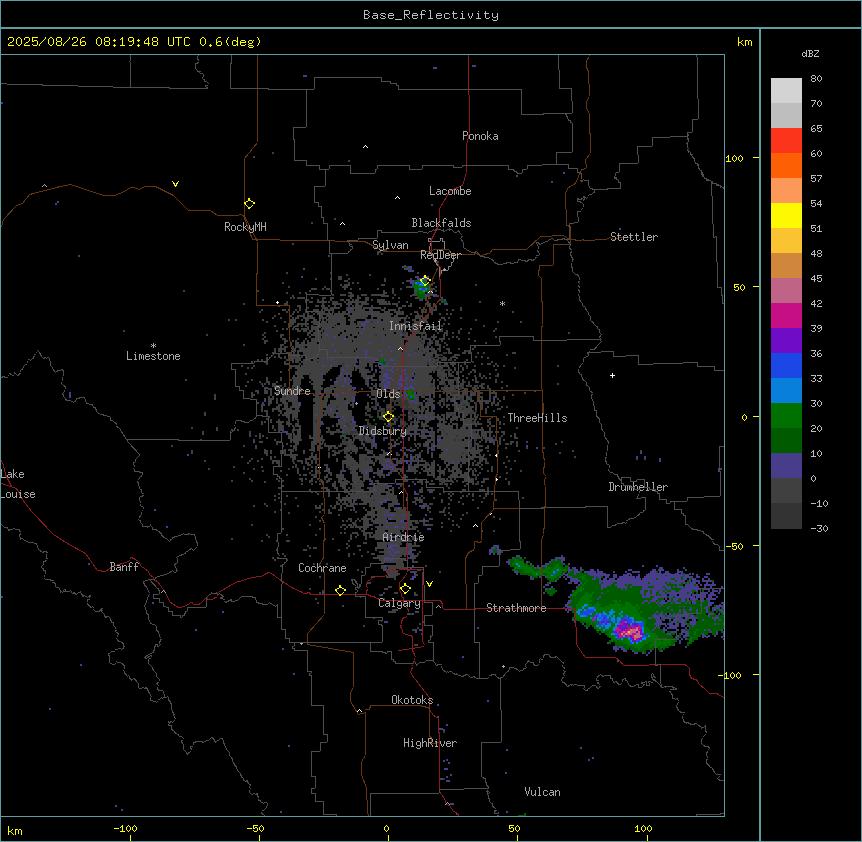Image resolution: width=862 pixels, height=842 pixels.
Task: Select the Vulcan label
Action: click(x=543, y=792)
